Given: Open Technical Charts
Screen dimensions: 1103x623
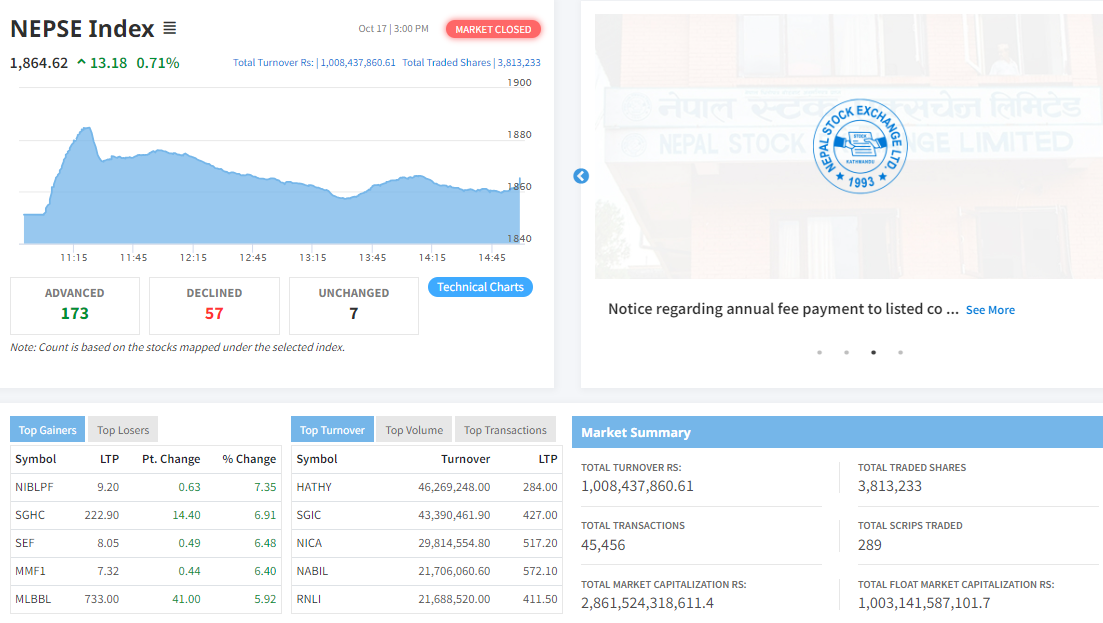Looking at the screenshot, I should [480, 287].
